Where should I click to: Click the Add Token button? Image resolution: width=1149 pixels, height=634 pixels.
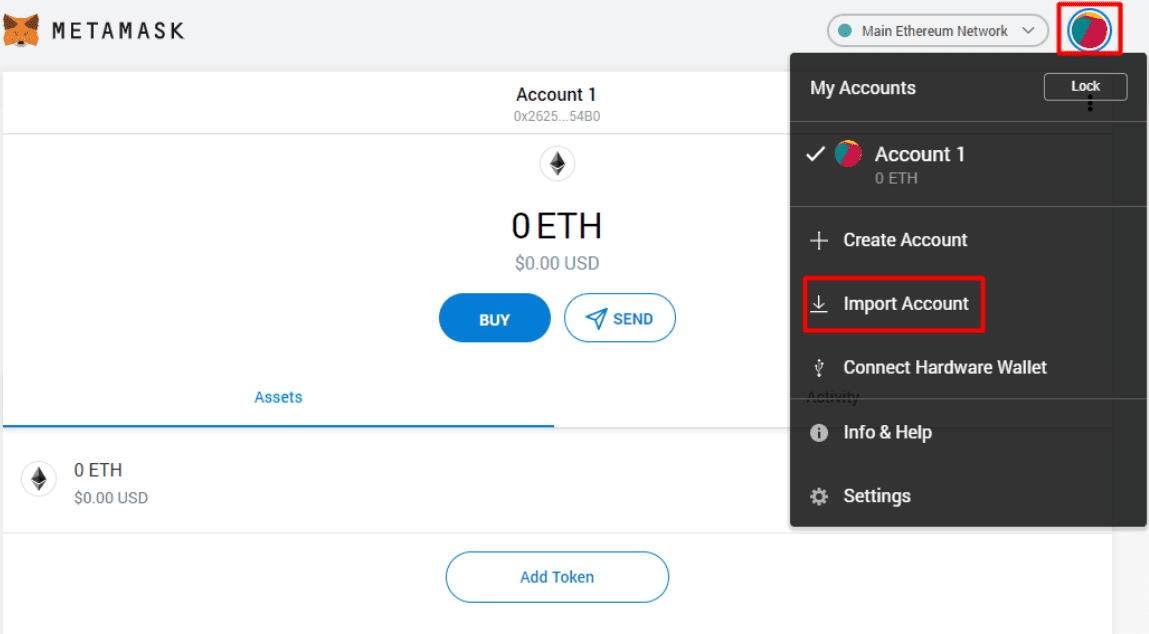coord(557,577)
